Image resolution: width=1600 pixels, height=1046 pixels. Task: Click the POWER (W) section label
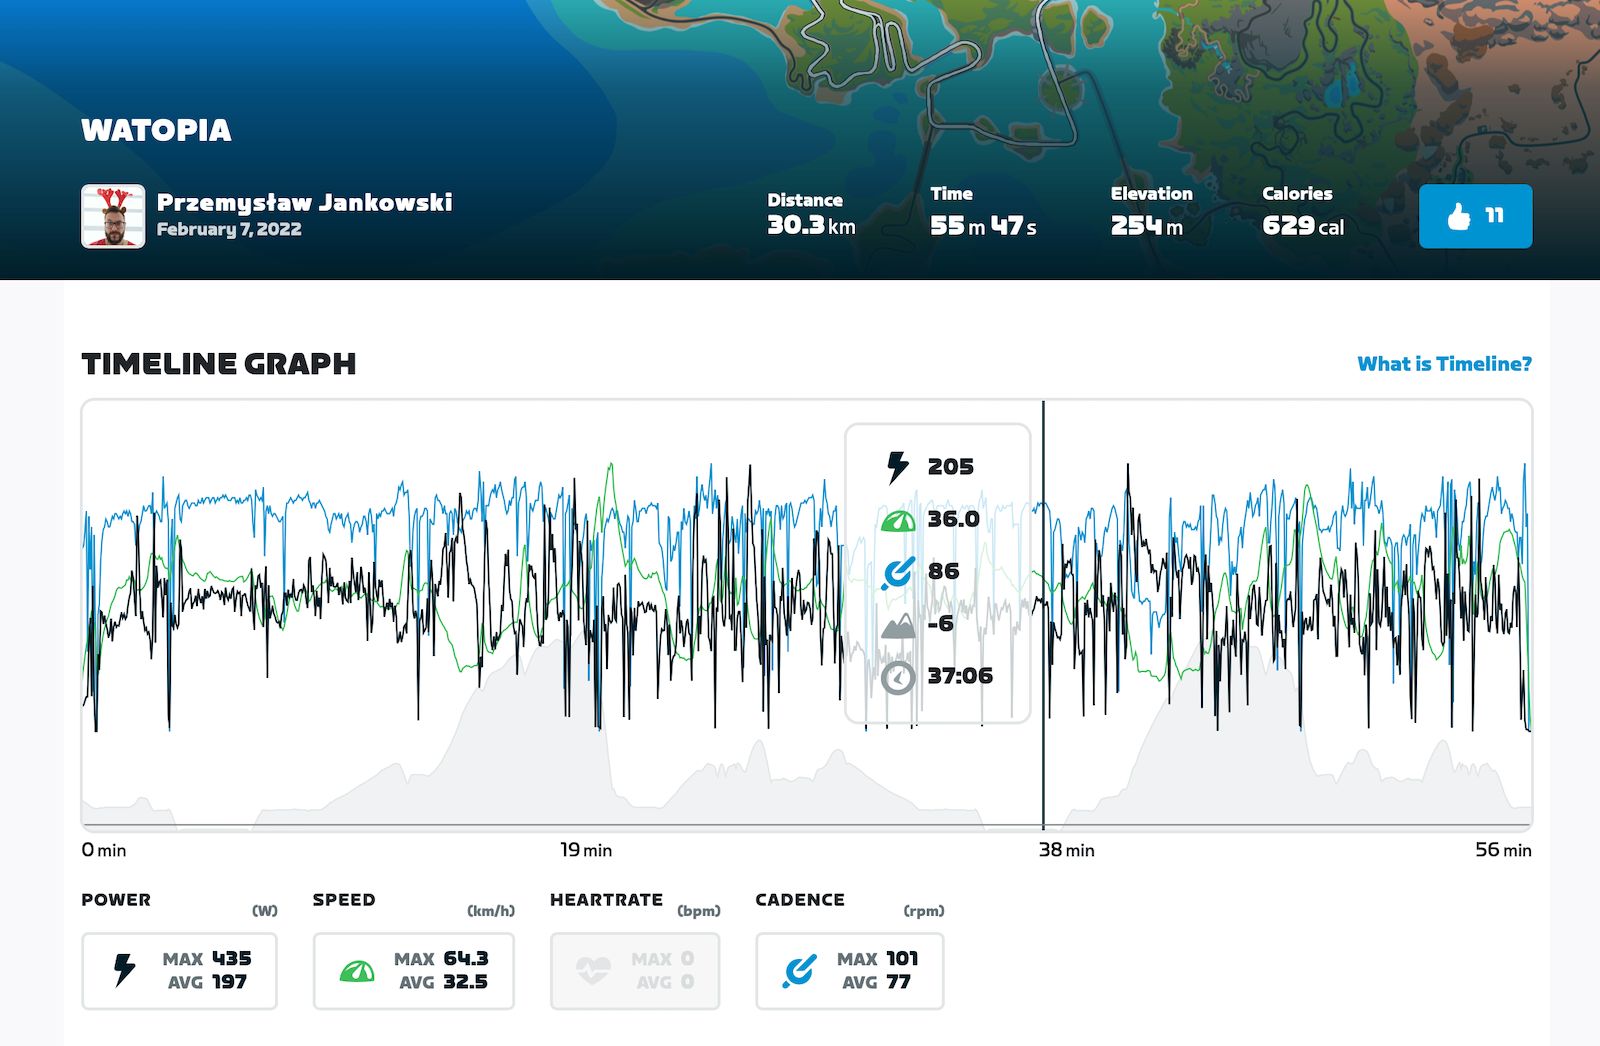[x=179, y=903]
